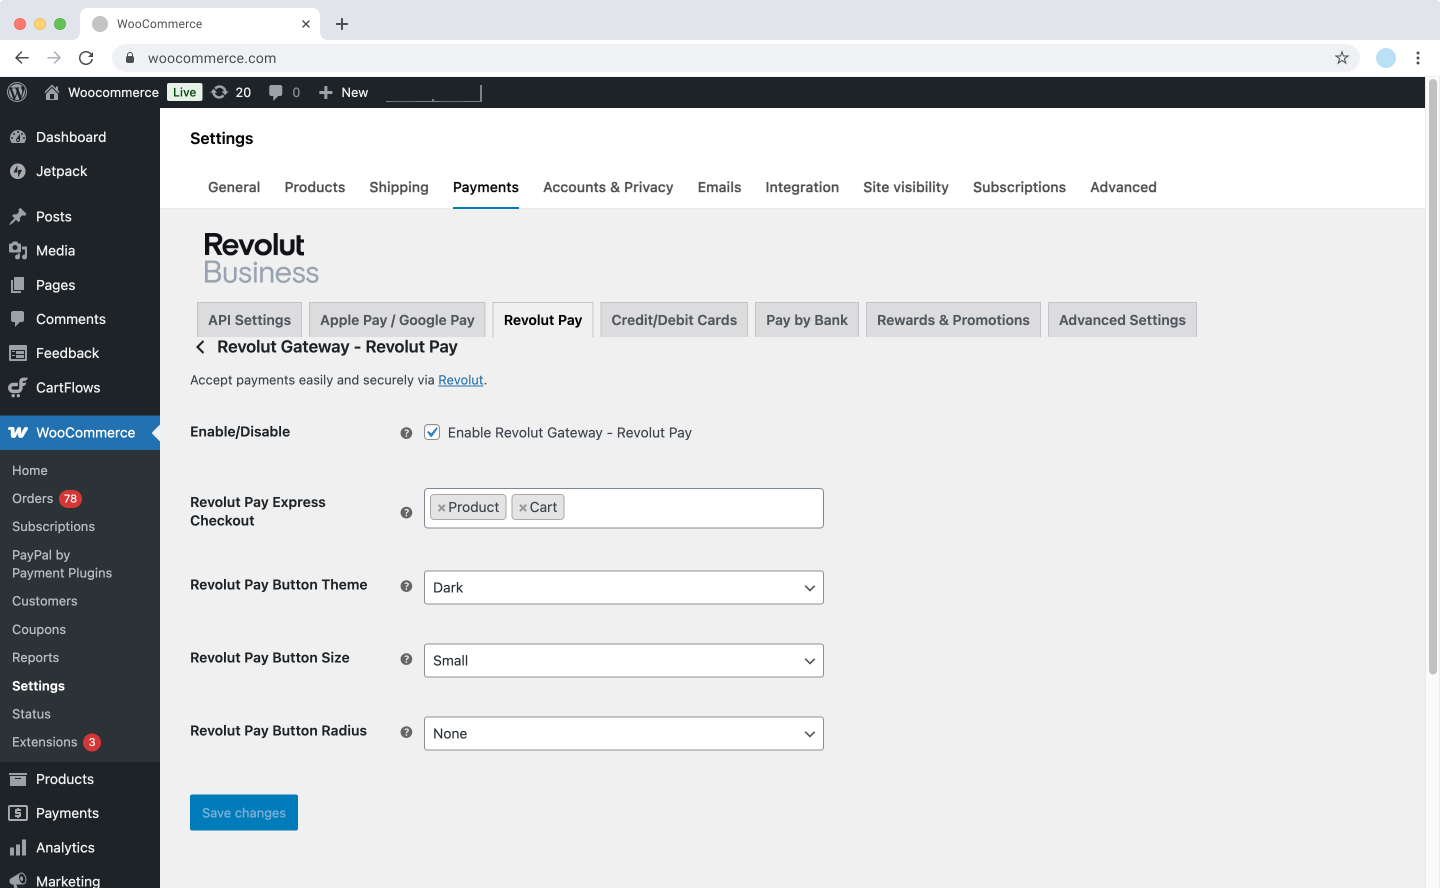The height and width of the screenshot is (888, 1440).
Task: Open the Credit/Debit Cards tab
Action: (674, 320)
